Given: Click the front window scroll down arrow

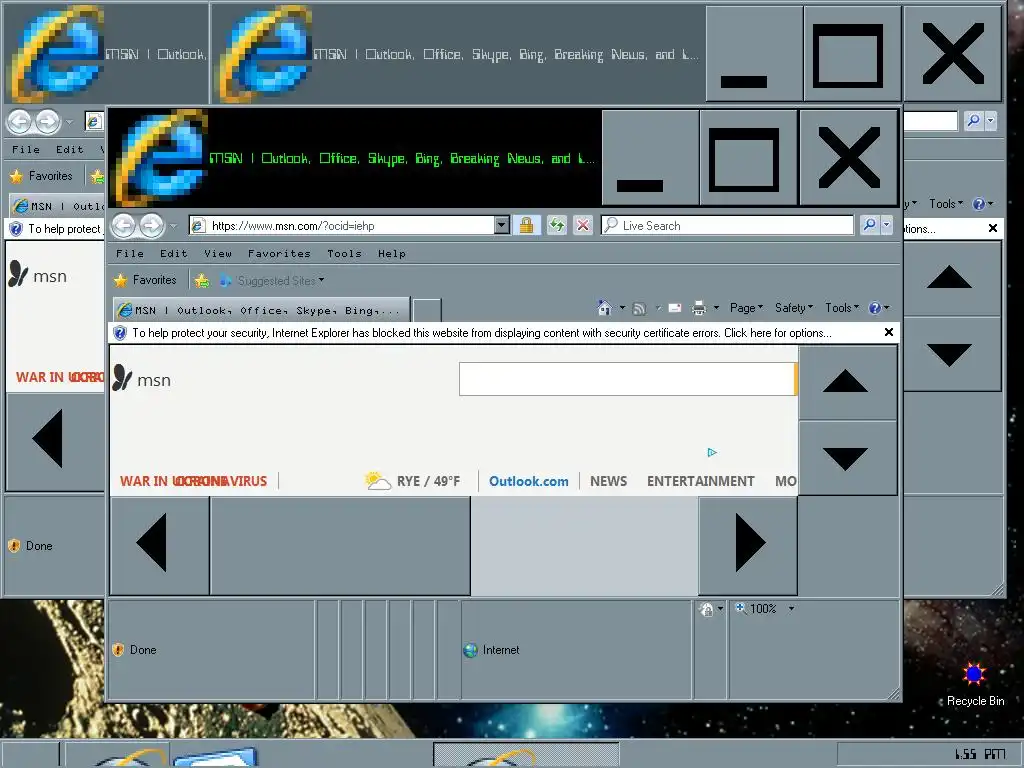Looking at the screenshot, I should point(846,458).
